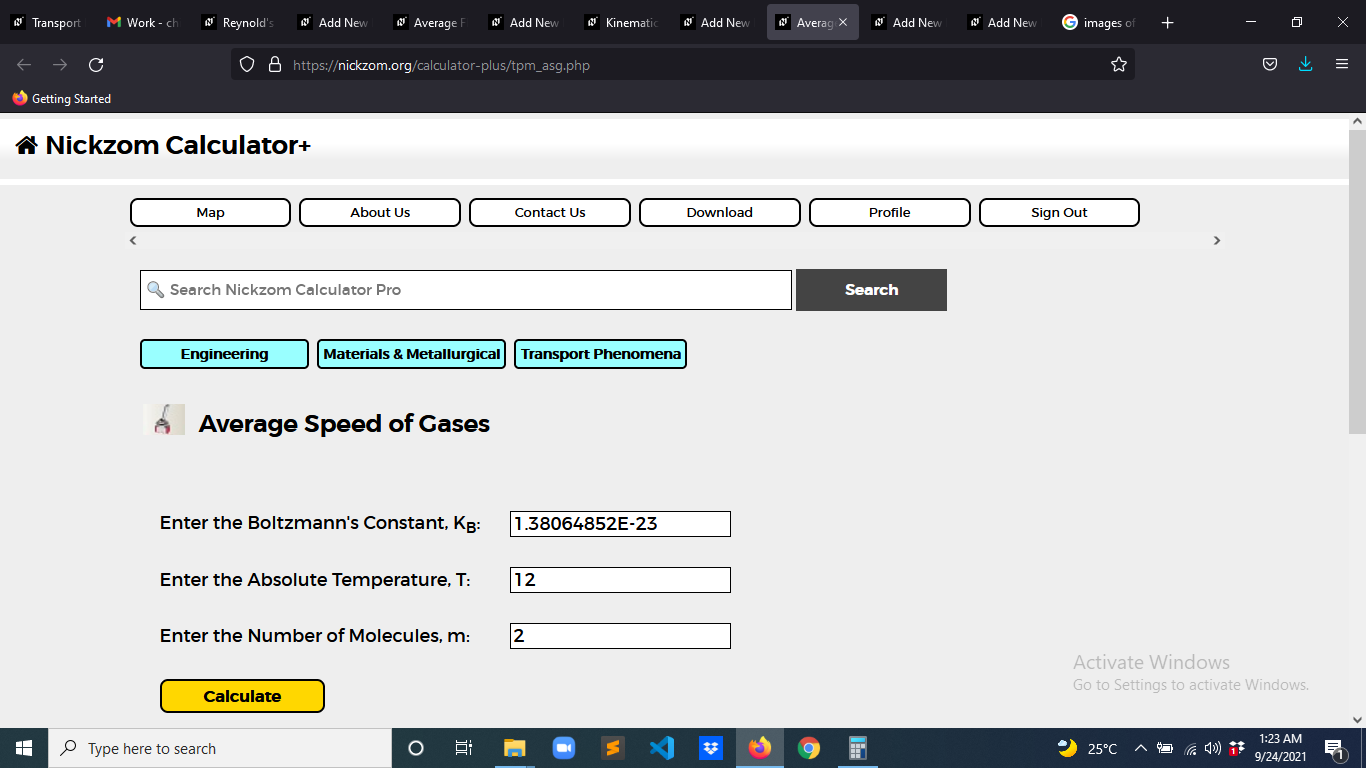Show site tracking protection shield
1366x768 pixels.
pos(248,65)
